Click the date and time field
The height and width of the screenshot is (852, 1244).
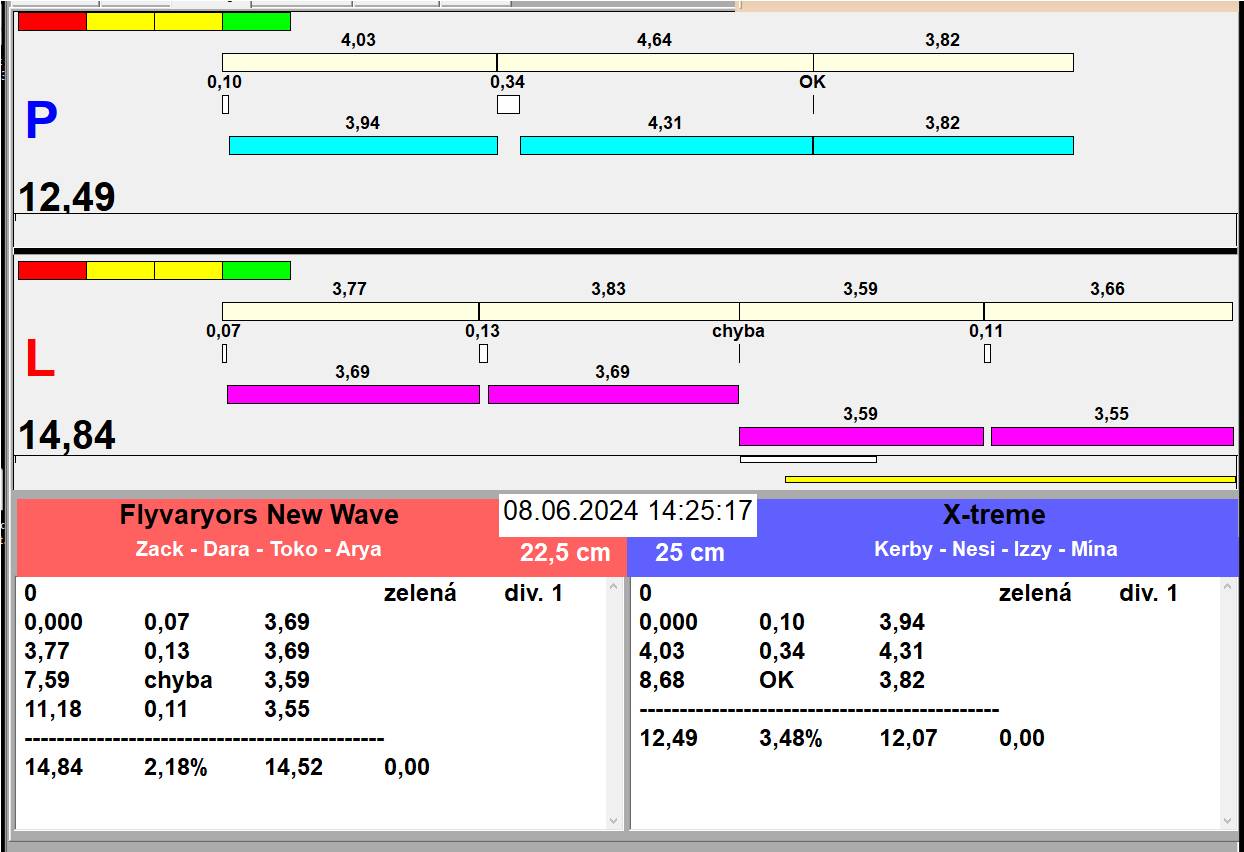(627, 512)
